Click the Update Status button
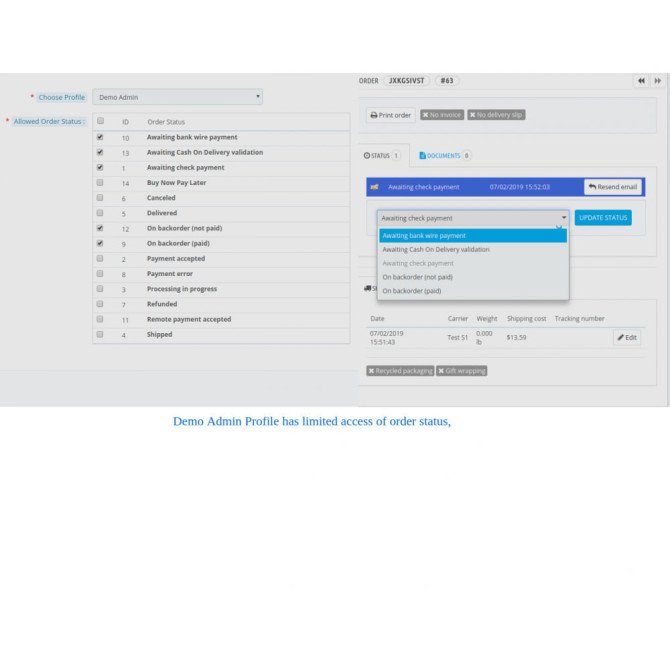The image size is (670, 670). click(603, 217)
